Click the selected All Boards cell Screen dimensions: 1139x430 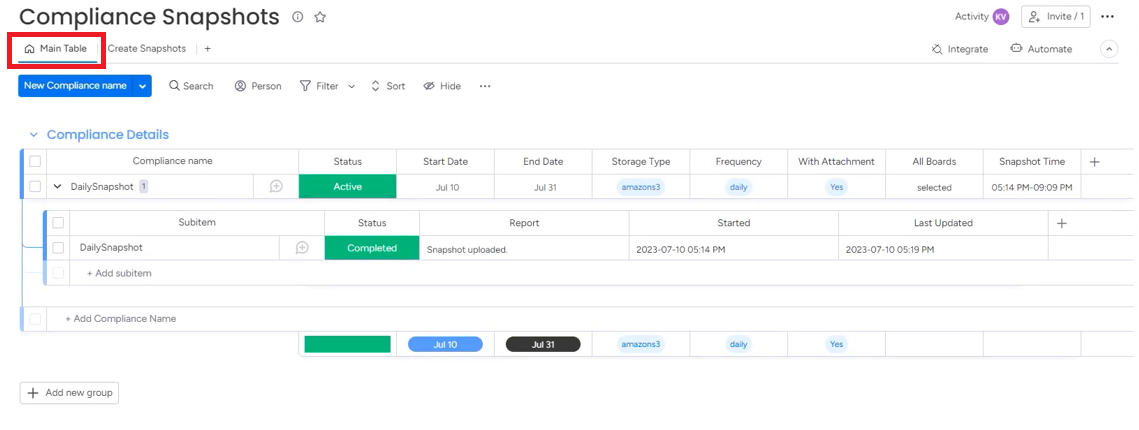pos(934,187)
